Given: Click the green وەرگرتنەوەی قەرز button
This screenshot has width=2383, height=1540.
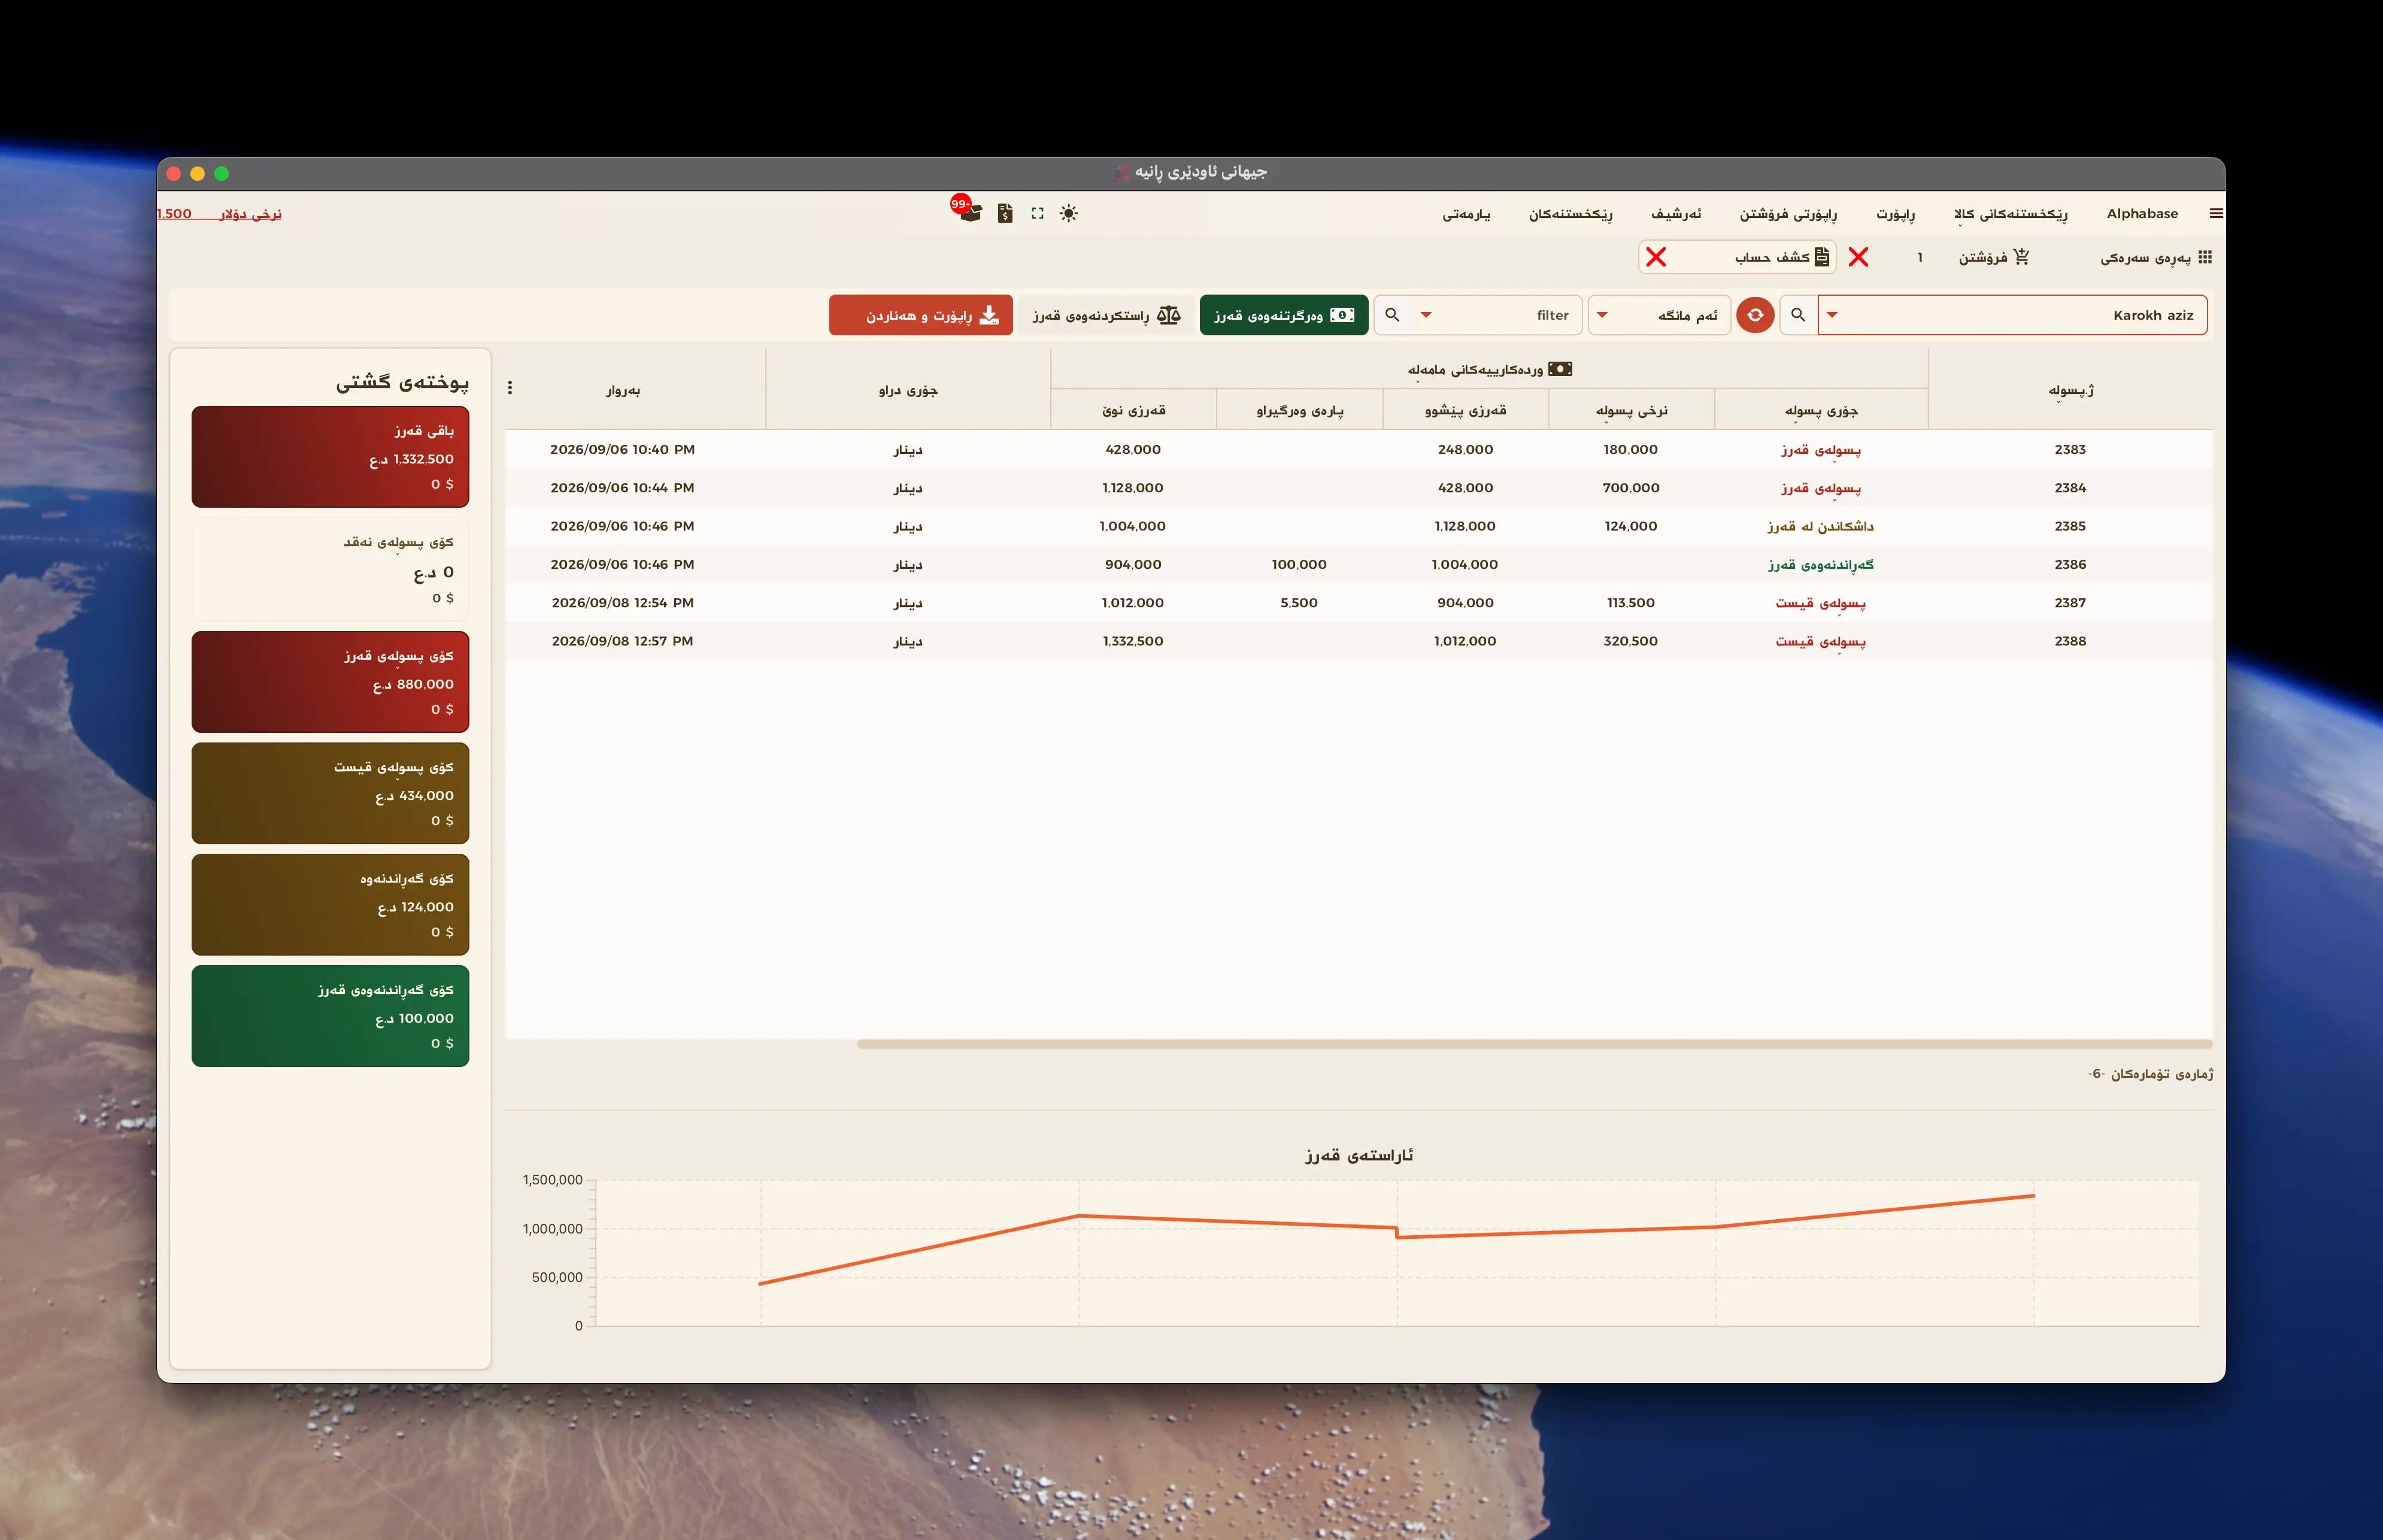Looking at the screenshot, I should click(x=1284, y=315).
